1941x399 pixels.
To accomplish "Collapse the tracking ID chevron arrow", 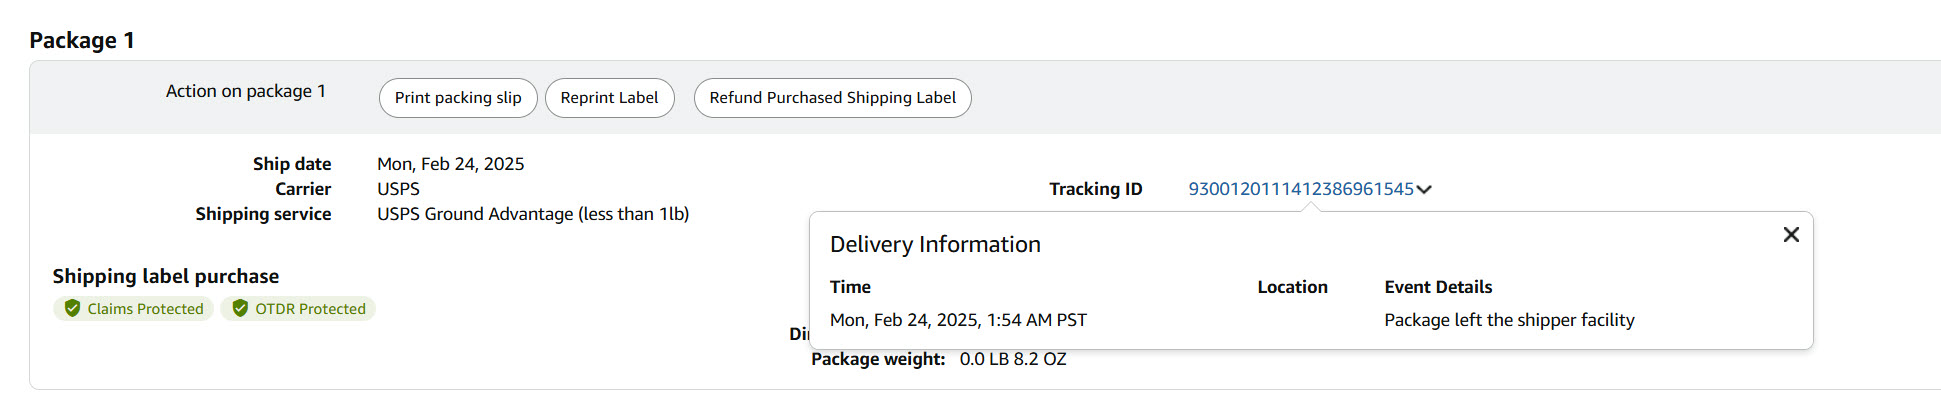I will 1424,189.
